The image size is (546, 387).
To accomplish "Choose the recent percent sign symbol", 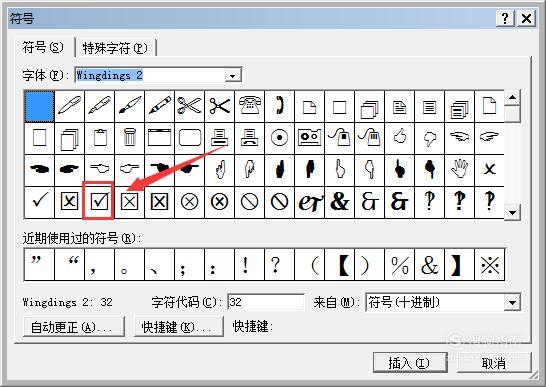I will click(x=399, y=265).
